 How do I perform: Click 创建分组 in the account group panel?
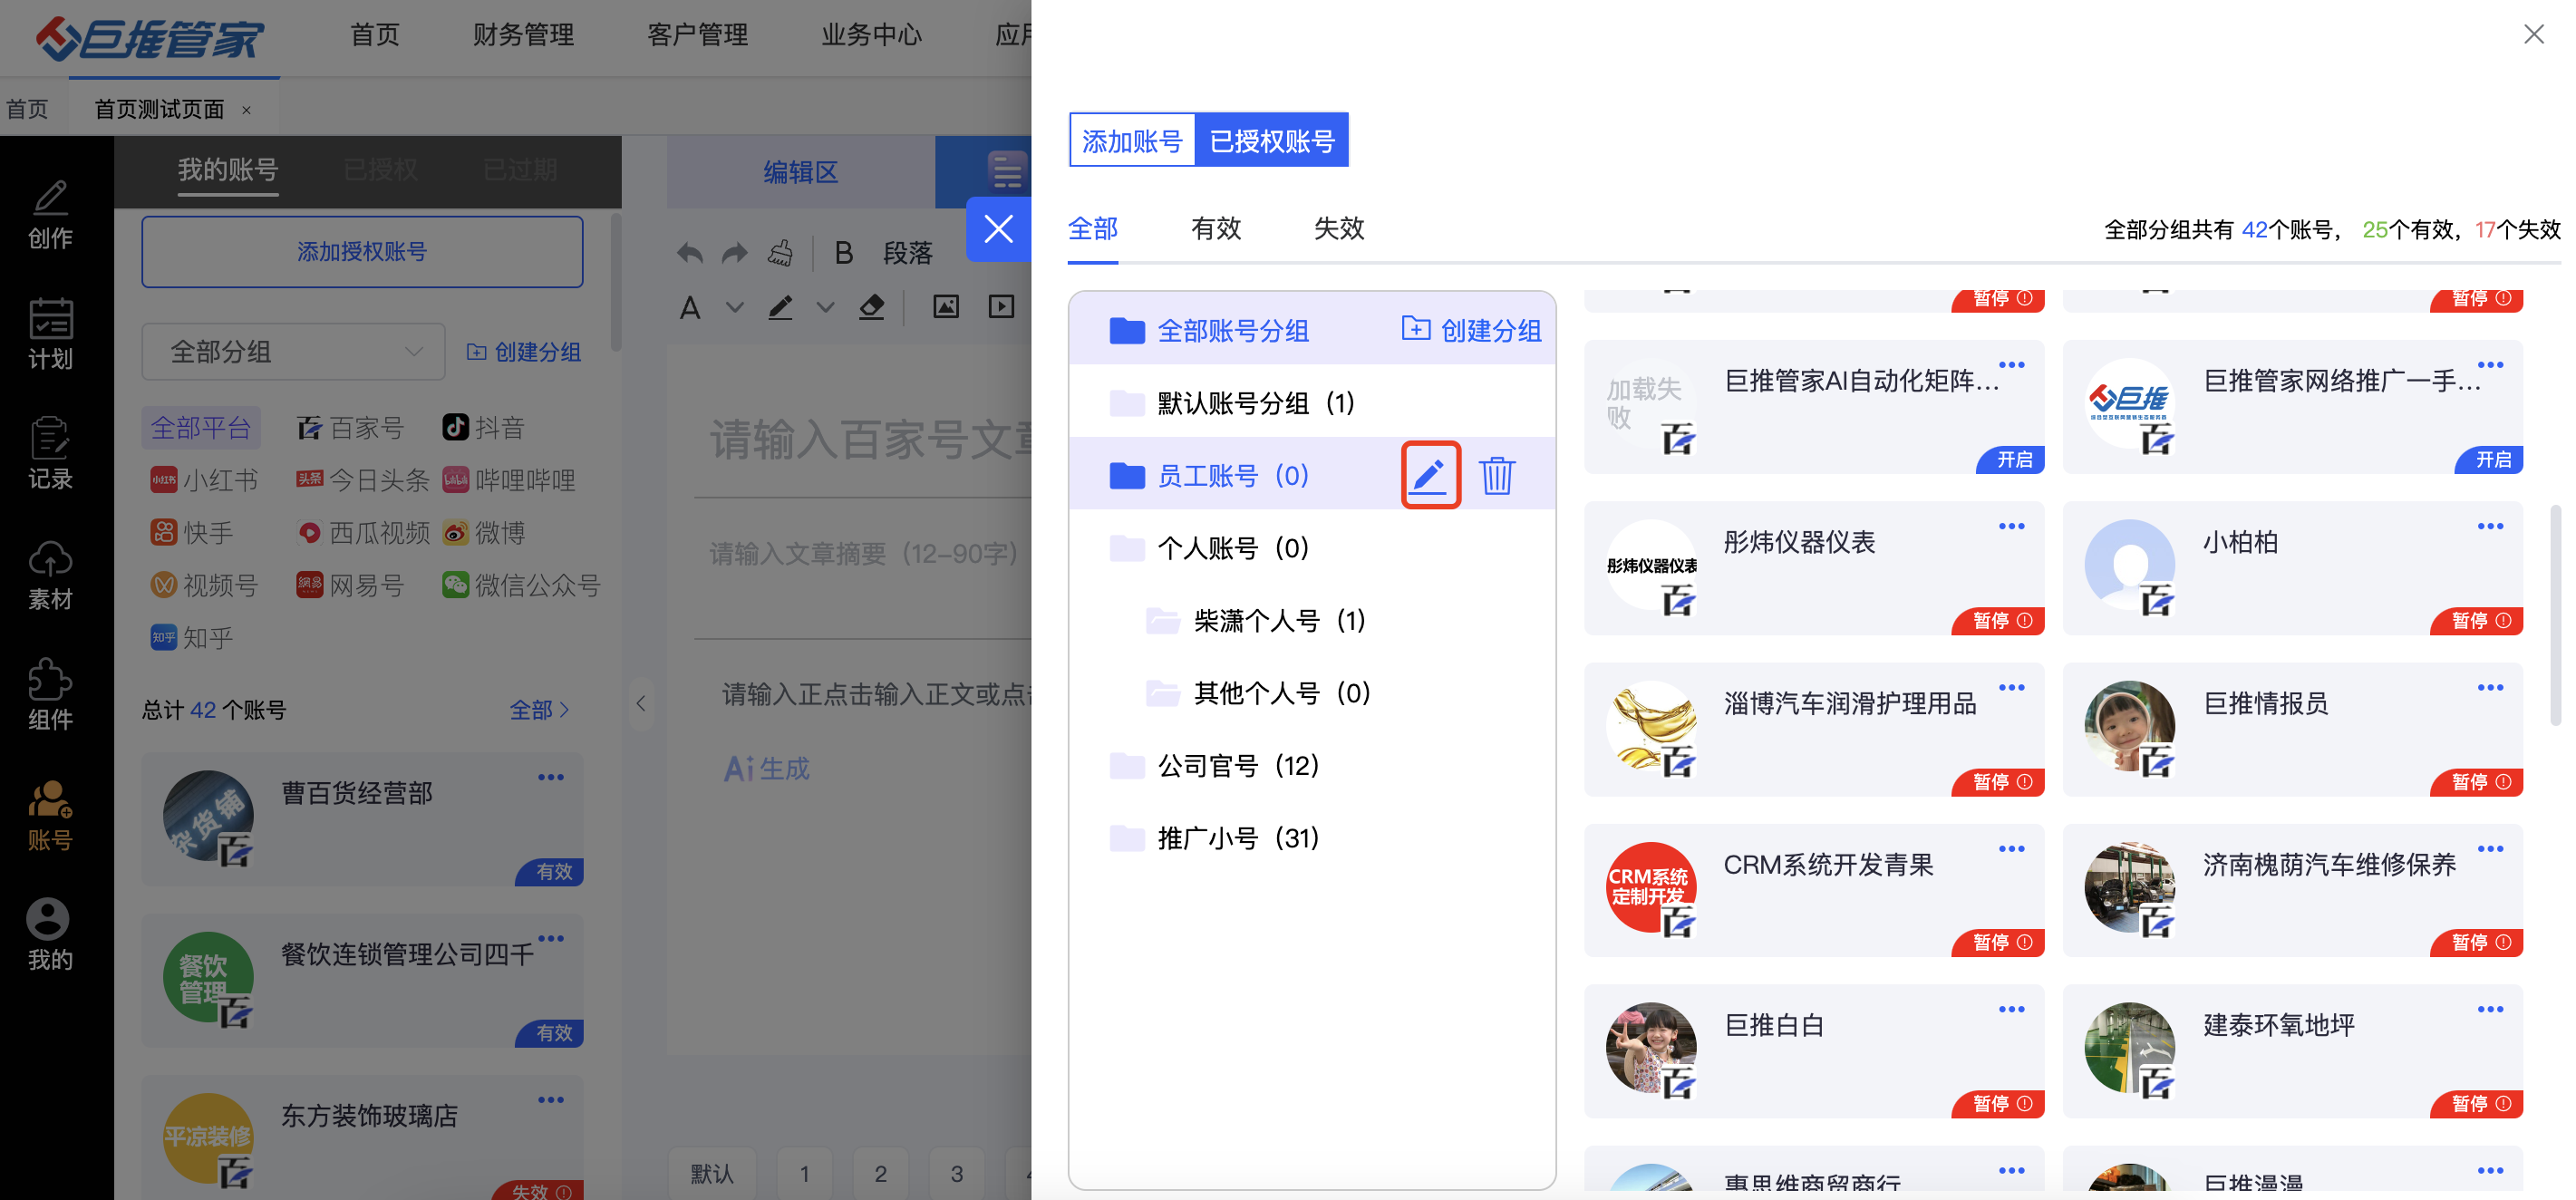click(x=1472, y=331)
